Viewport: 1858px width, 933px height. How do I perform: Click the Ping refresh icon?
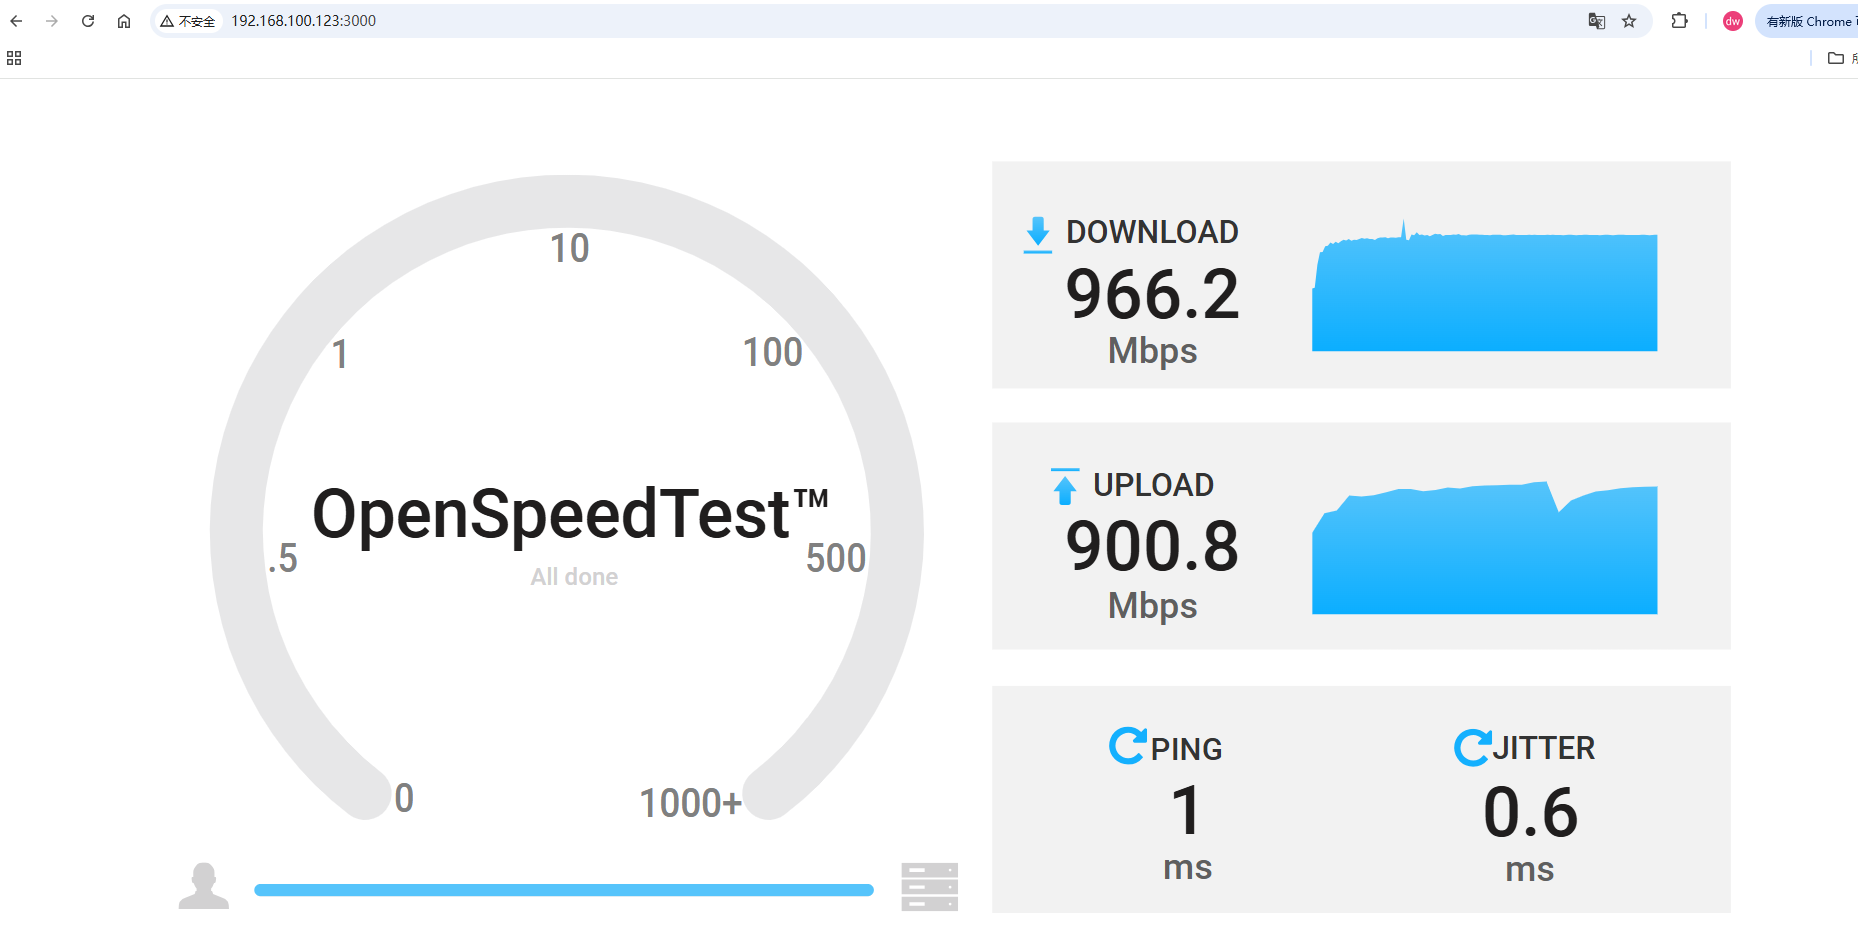click(x=1128, y=746)
